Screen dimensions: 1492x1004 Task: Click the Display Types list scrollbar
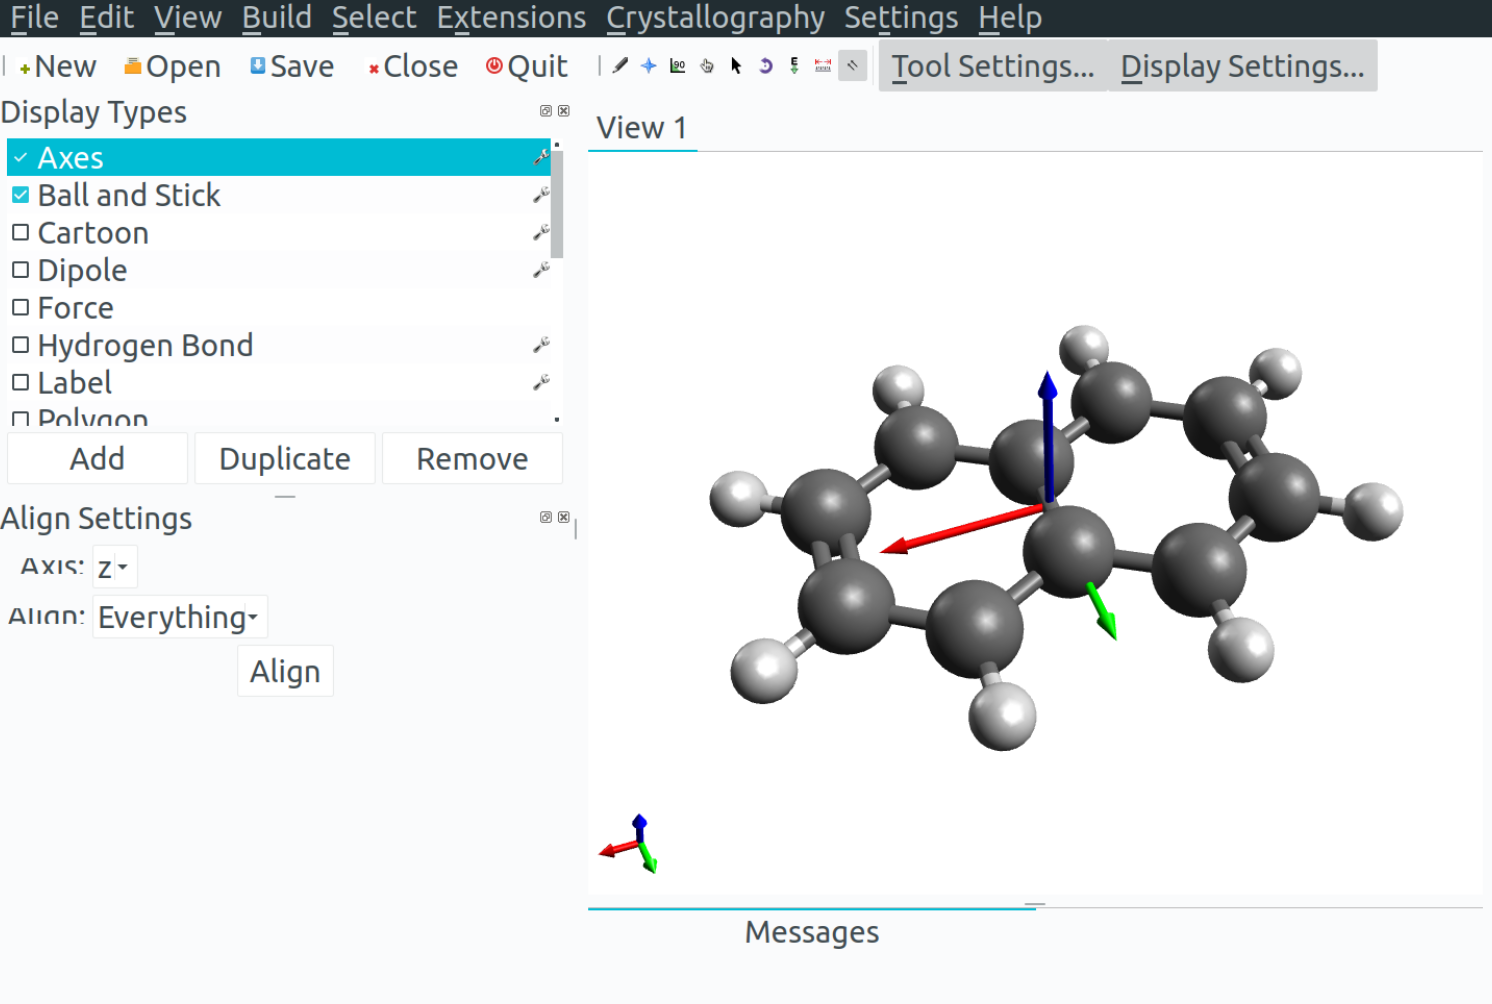pyautogui.click(x=557, y=205)
